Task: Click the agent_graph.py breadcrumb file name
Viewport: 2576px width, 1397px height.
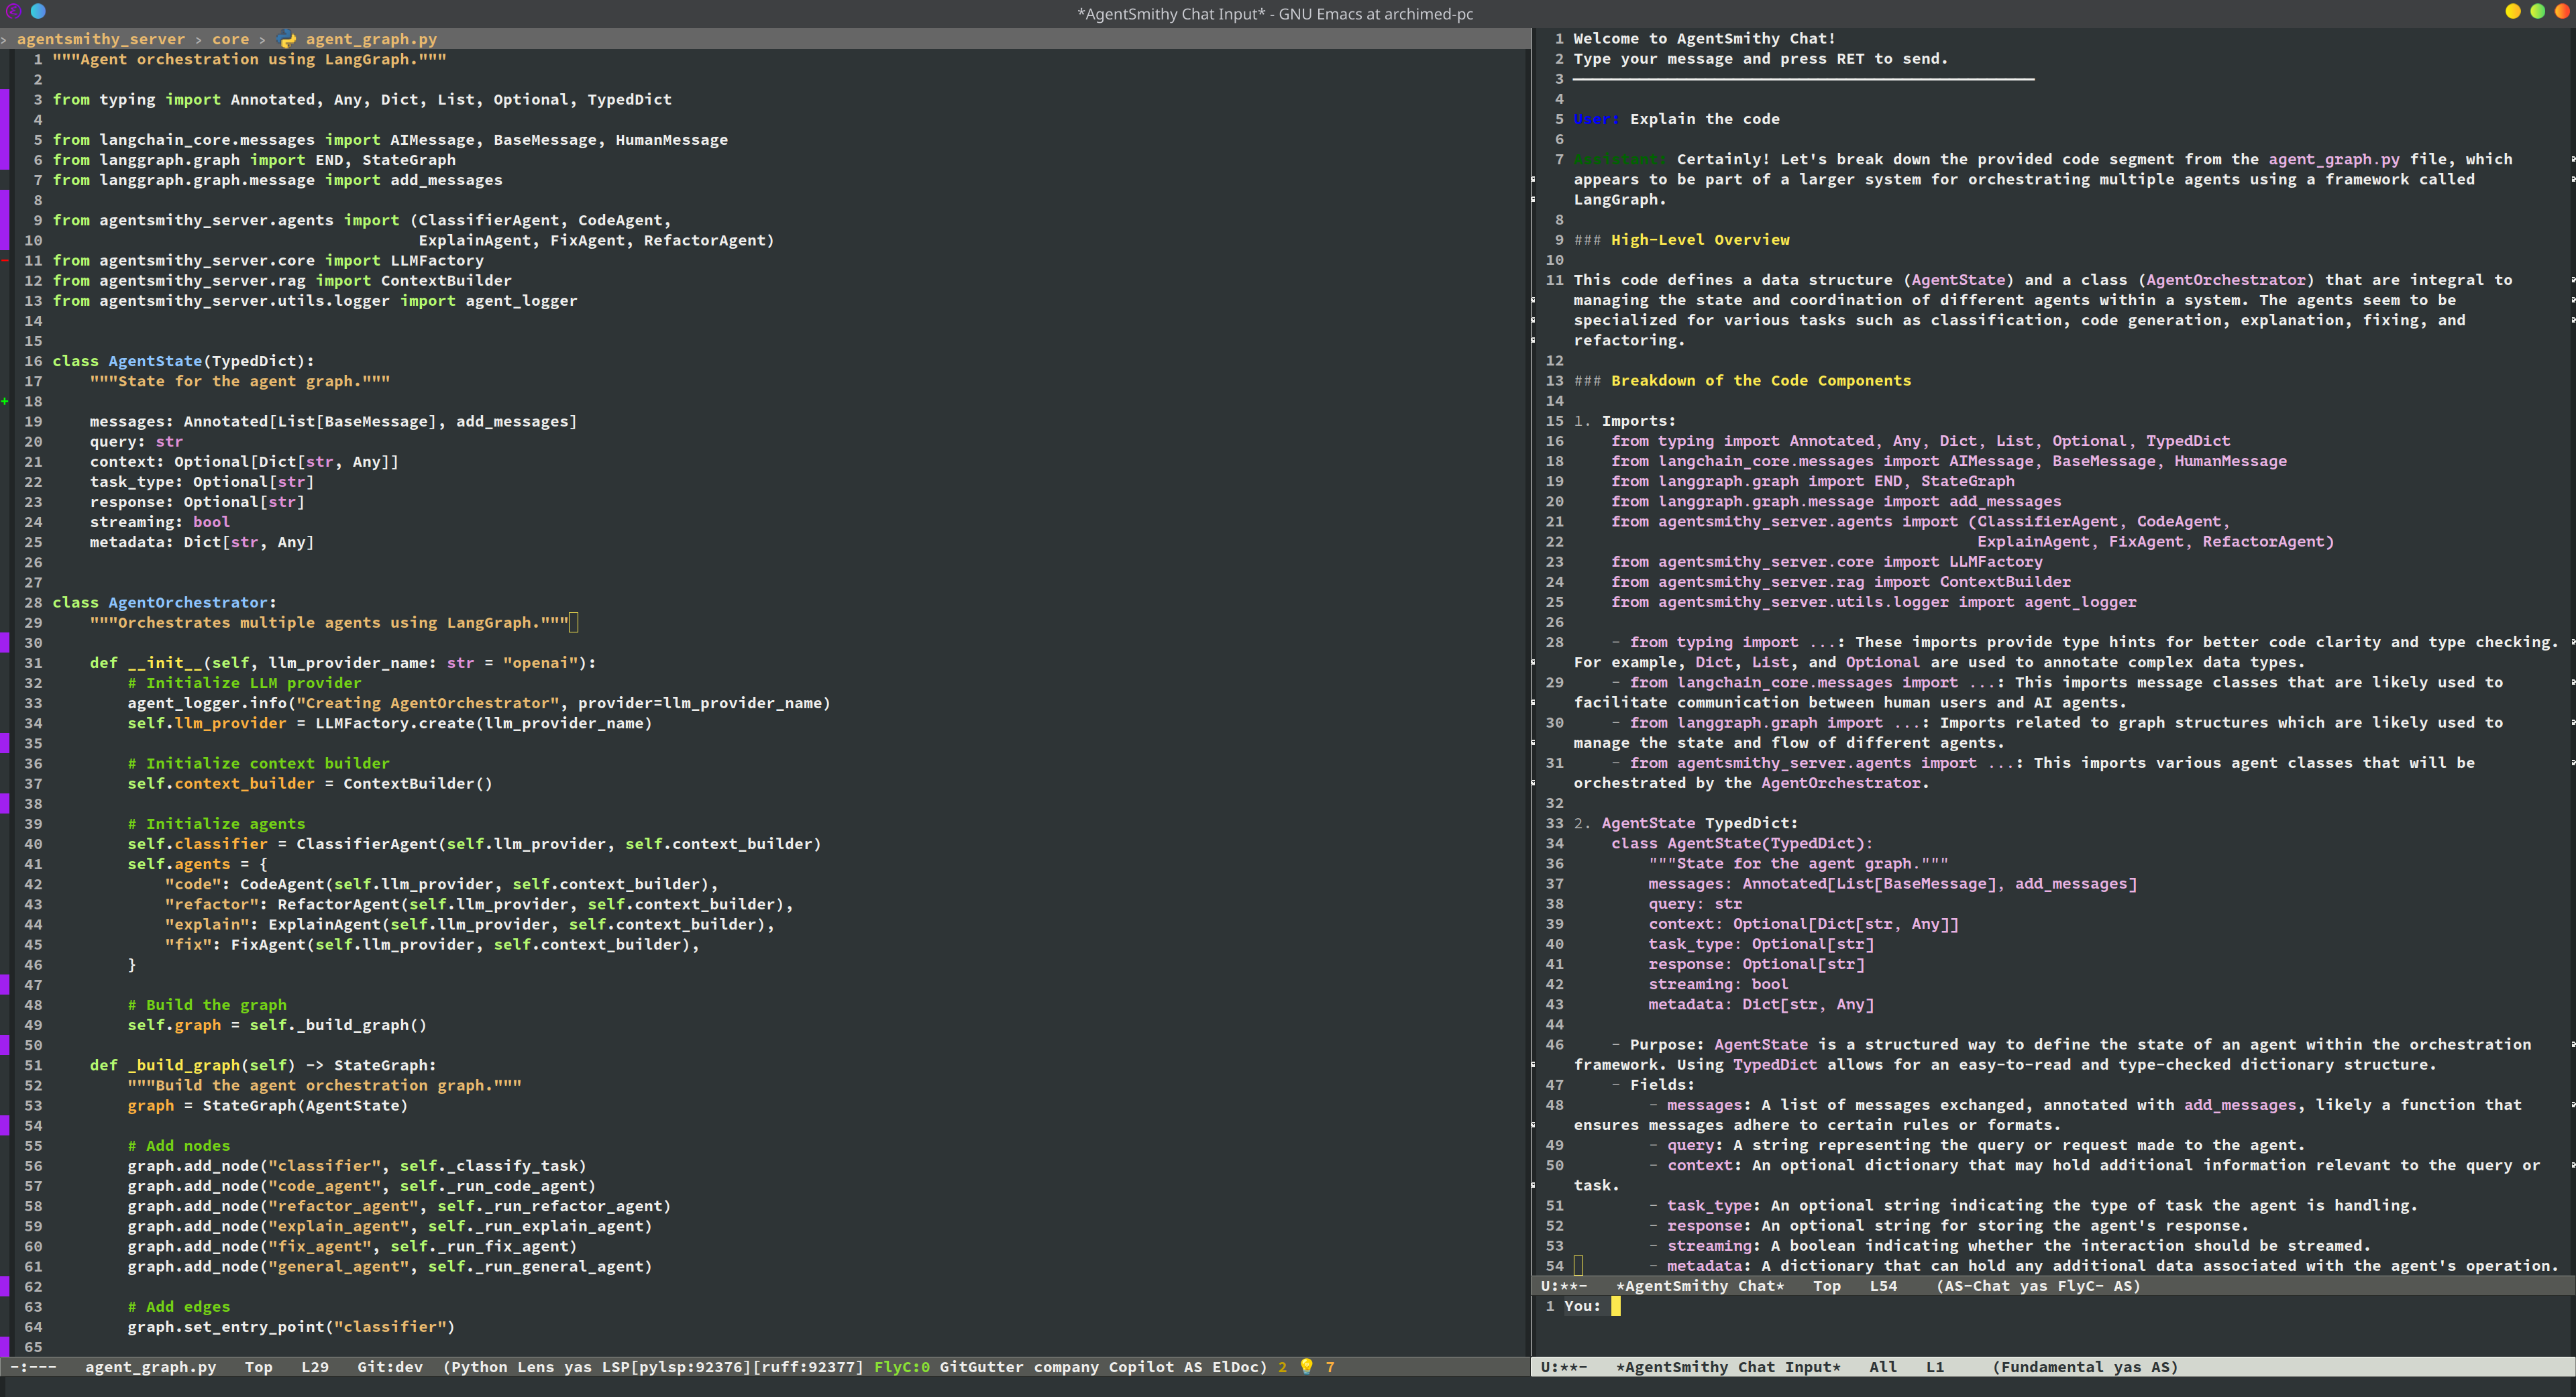Action: point(371,39)
